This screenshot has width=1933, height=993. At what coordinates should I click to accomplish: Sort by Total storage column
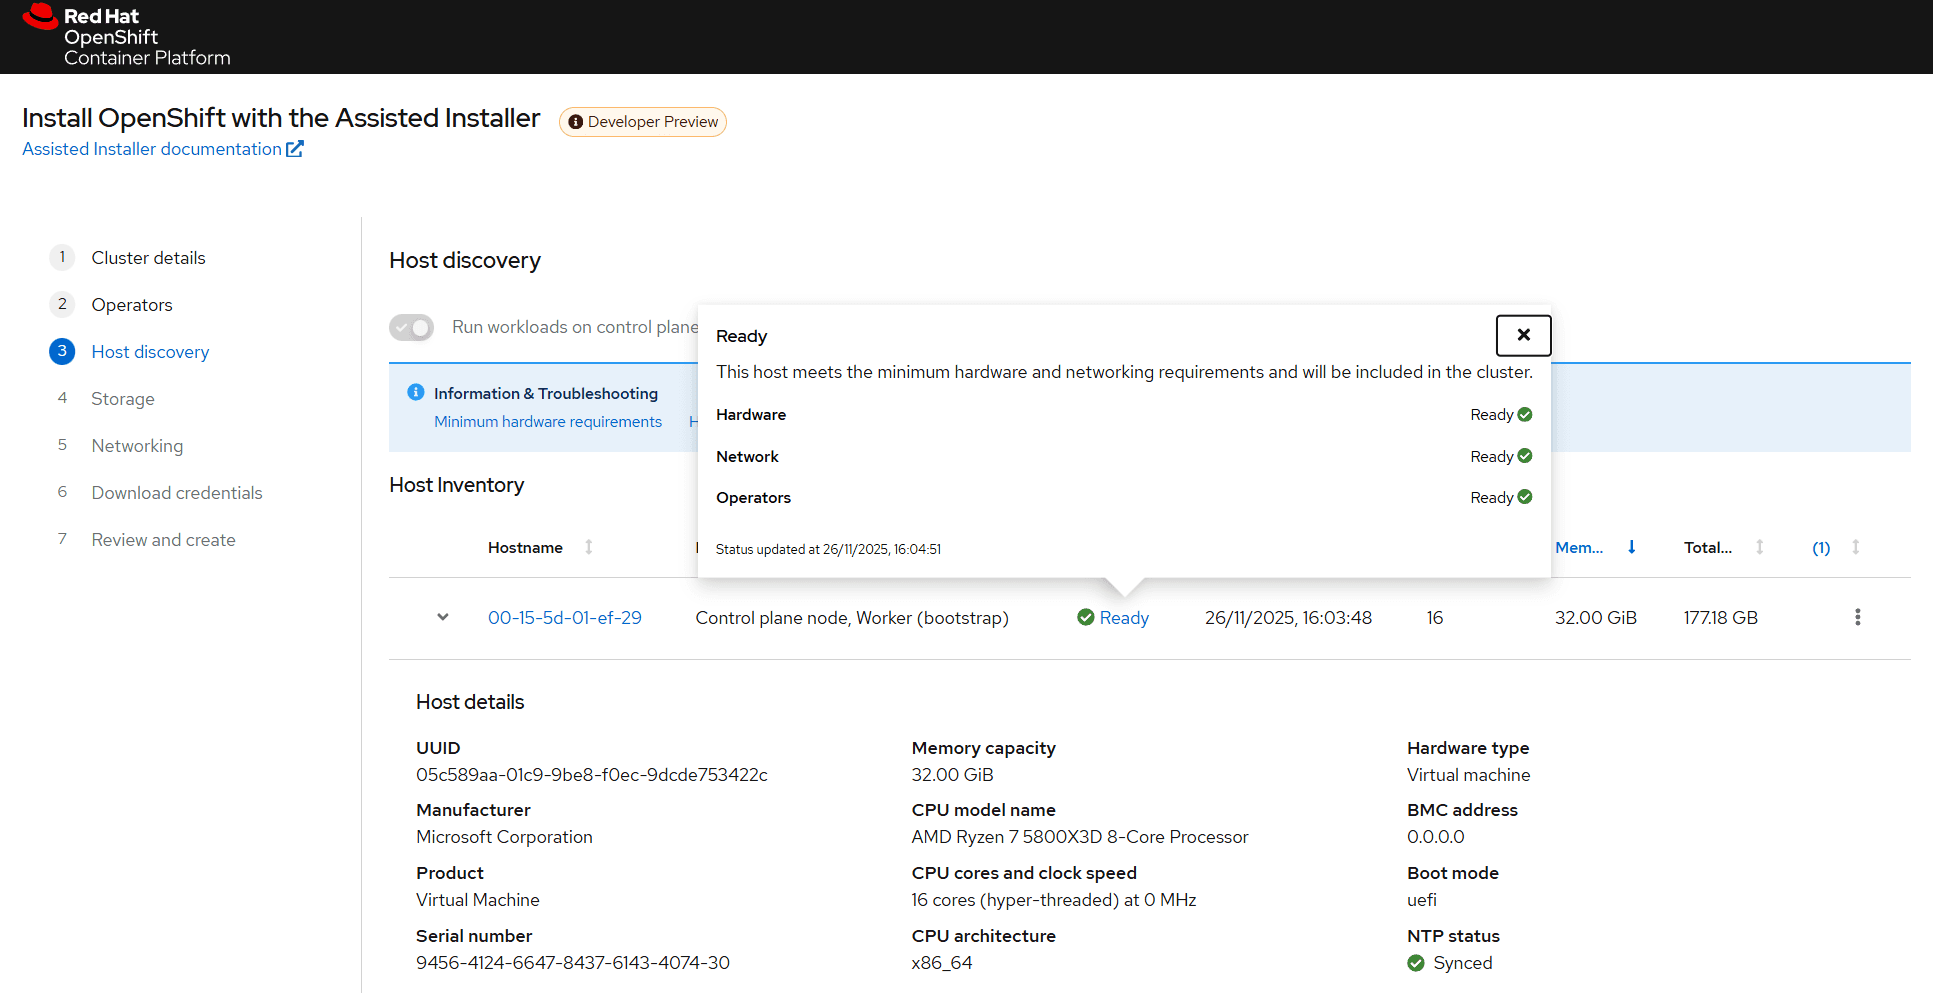click(1759, 547)
